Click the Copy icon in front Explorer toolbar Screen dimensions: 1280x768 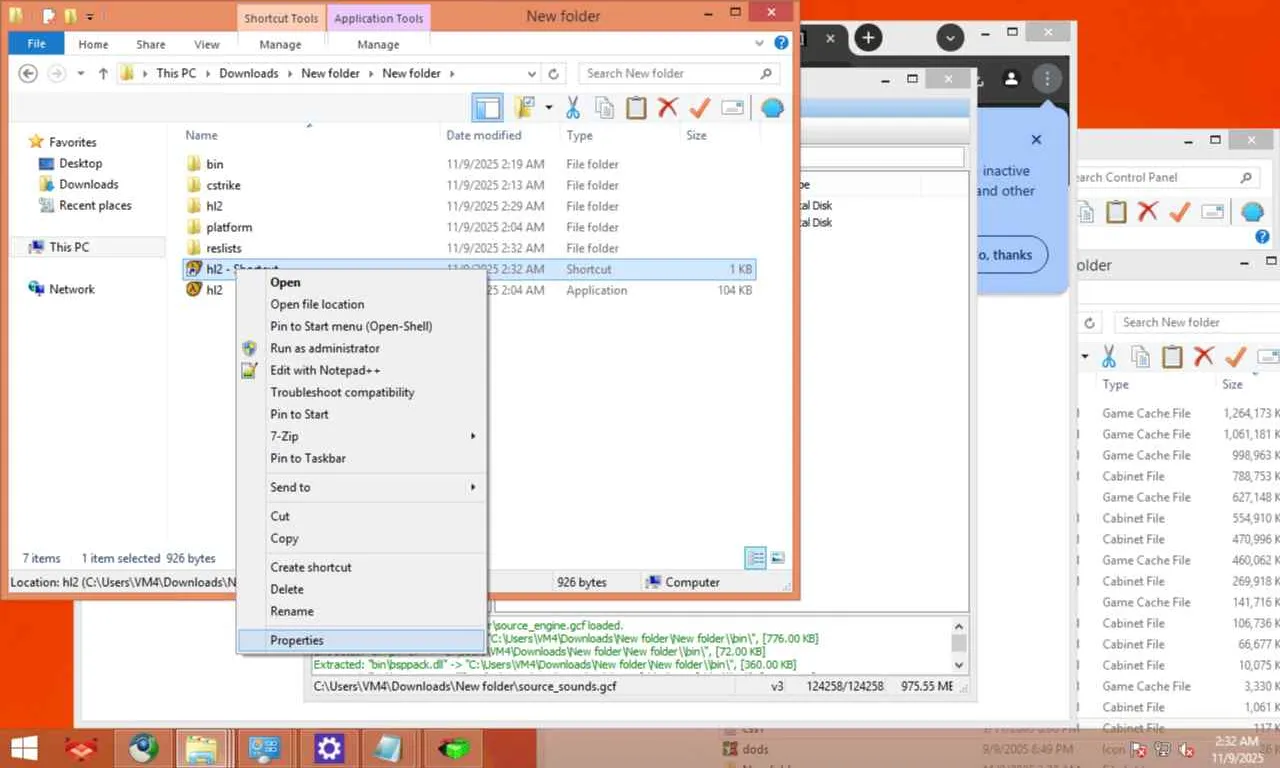604,107
